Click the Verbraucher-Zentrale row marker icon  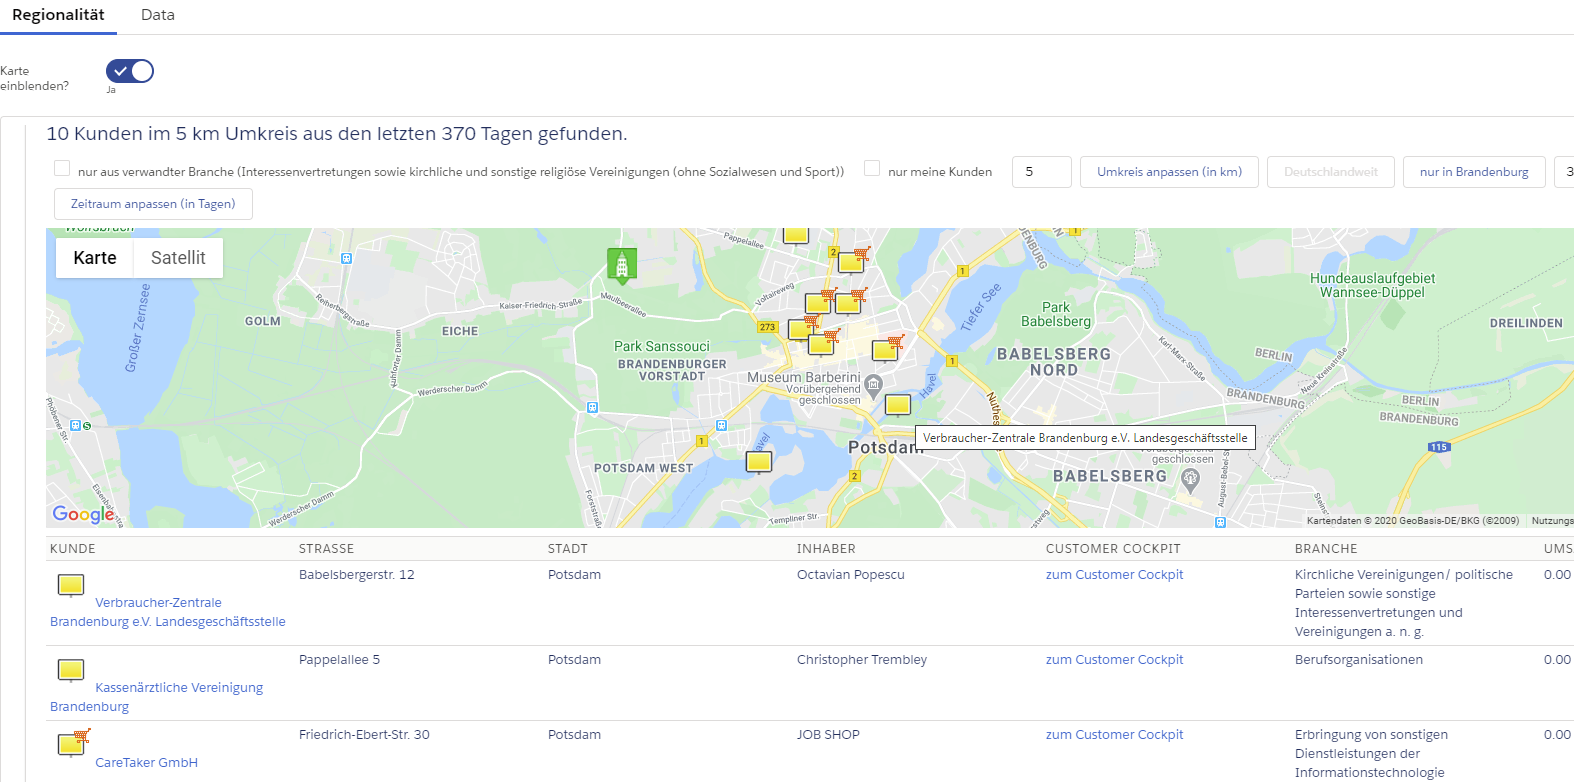[71, 586]
